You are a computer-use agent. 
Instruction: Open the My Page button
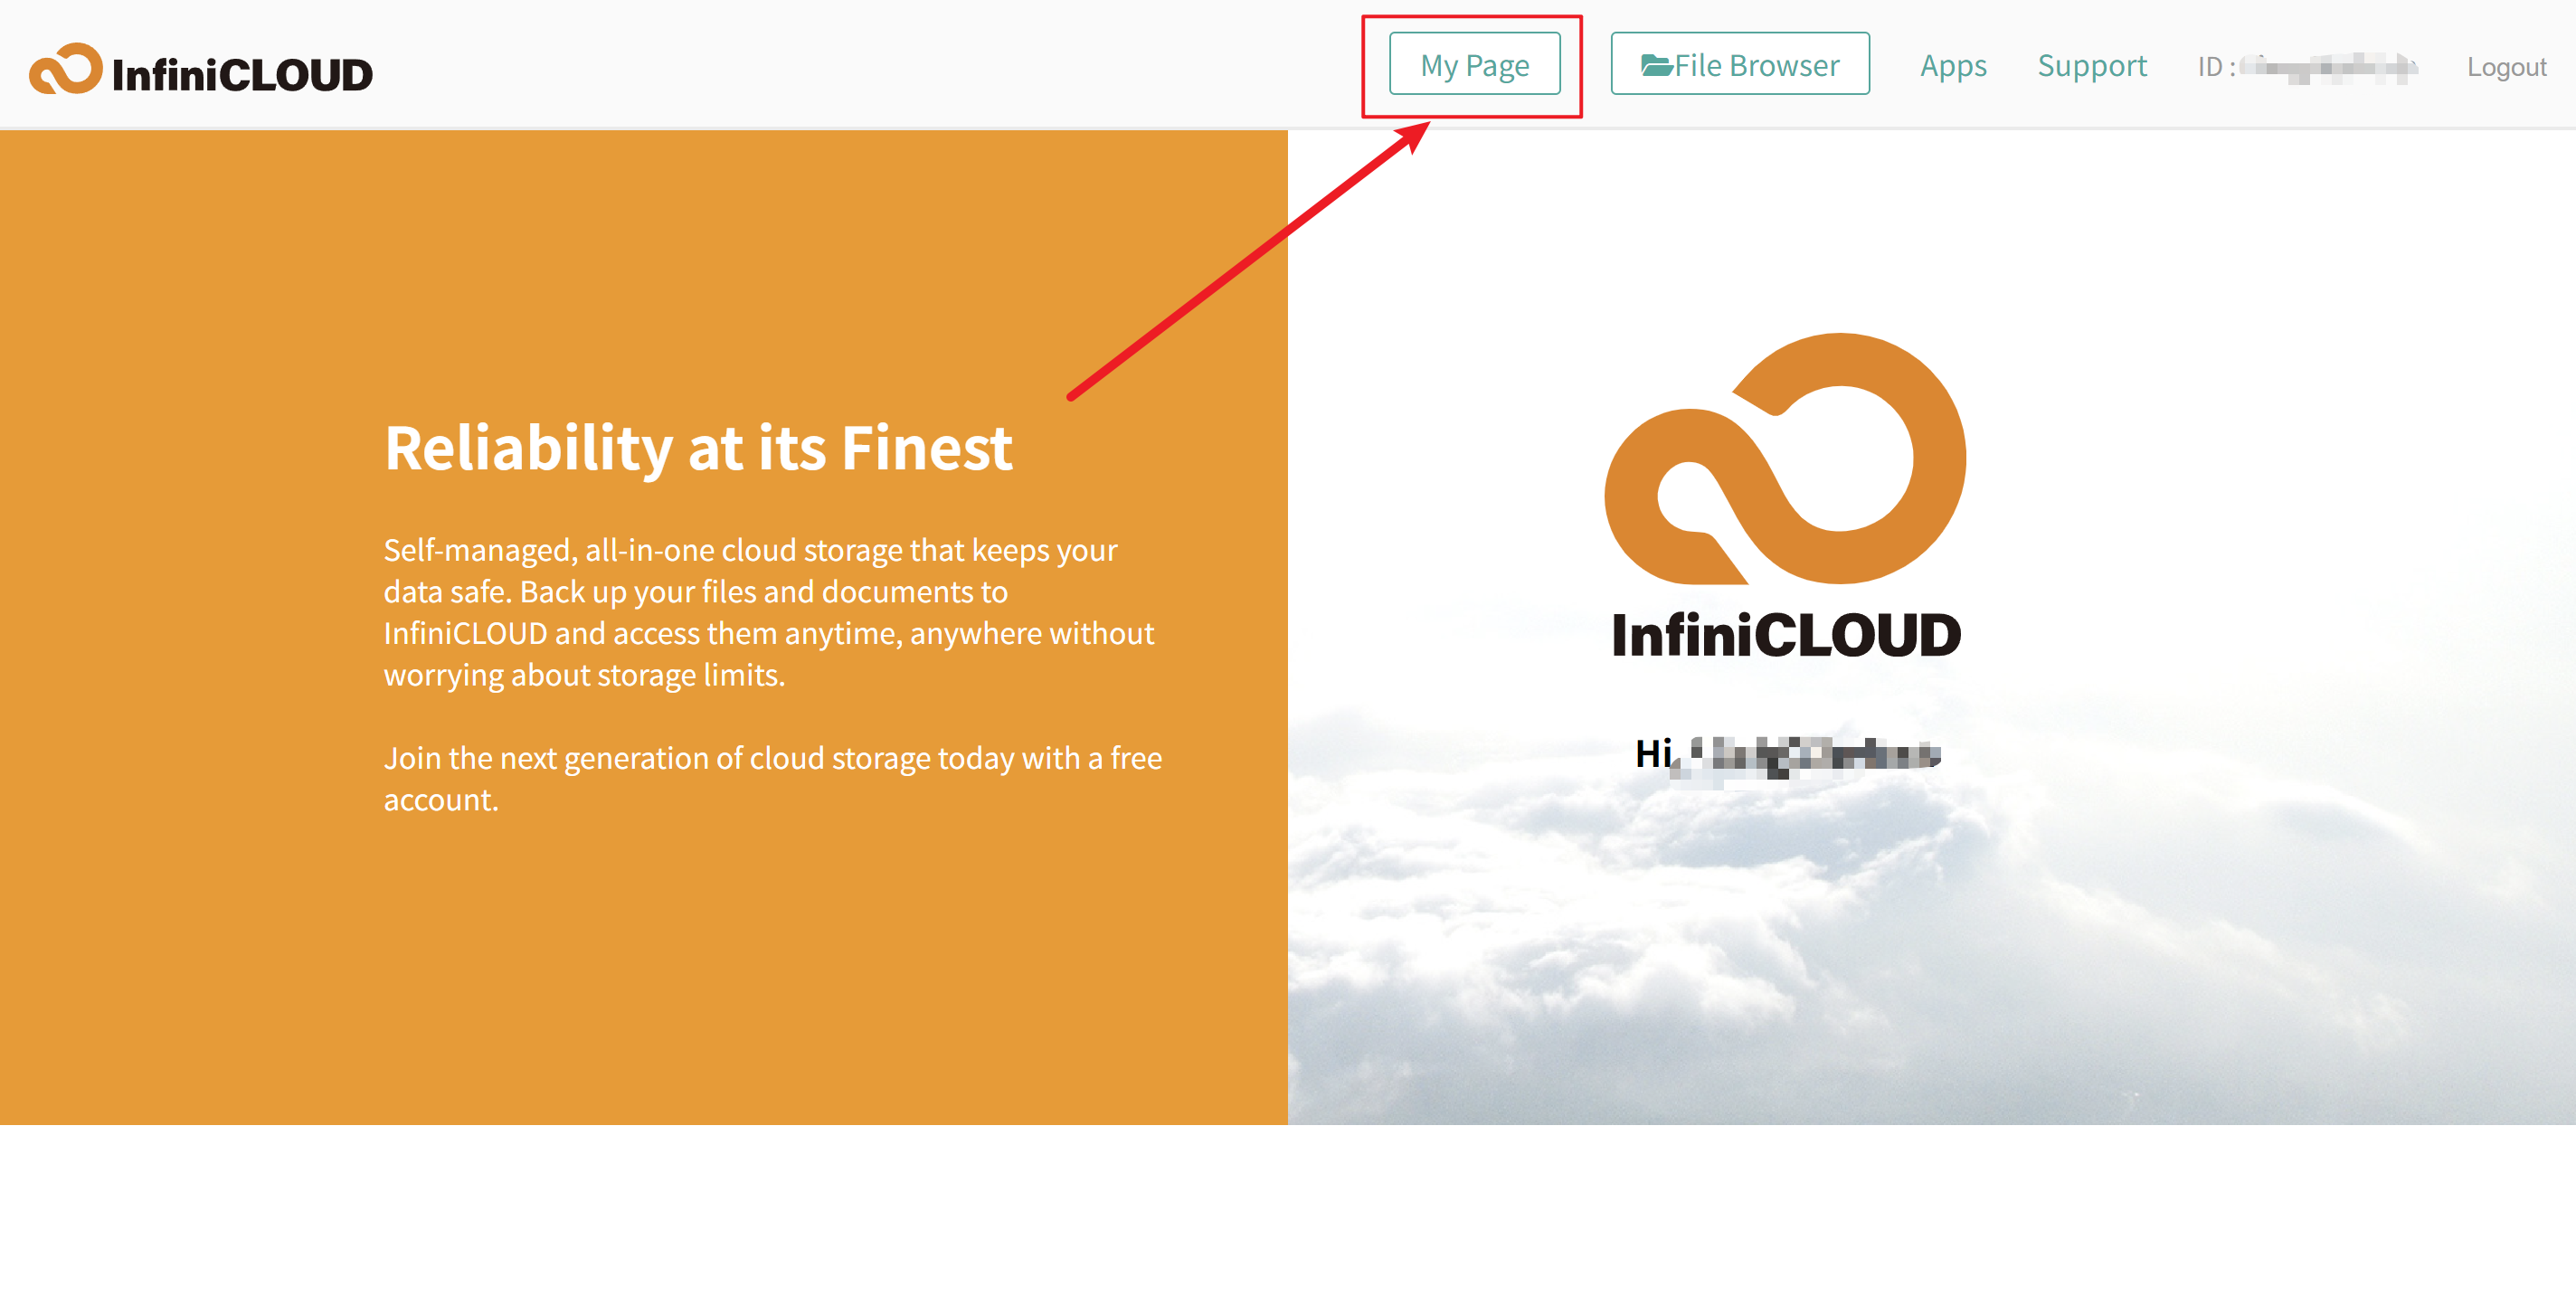click(x=1474, y=65)
